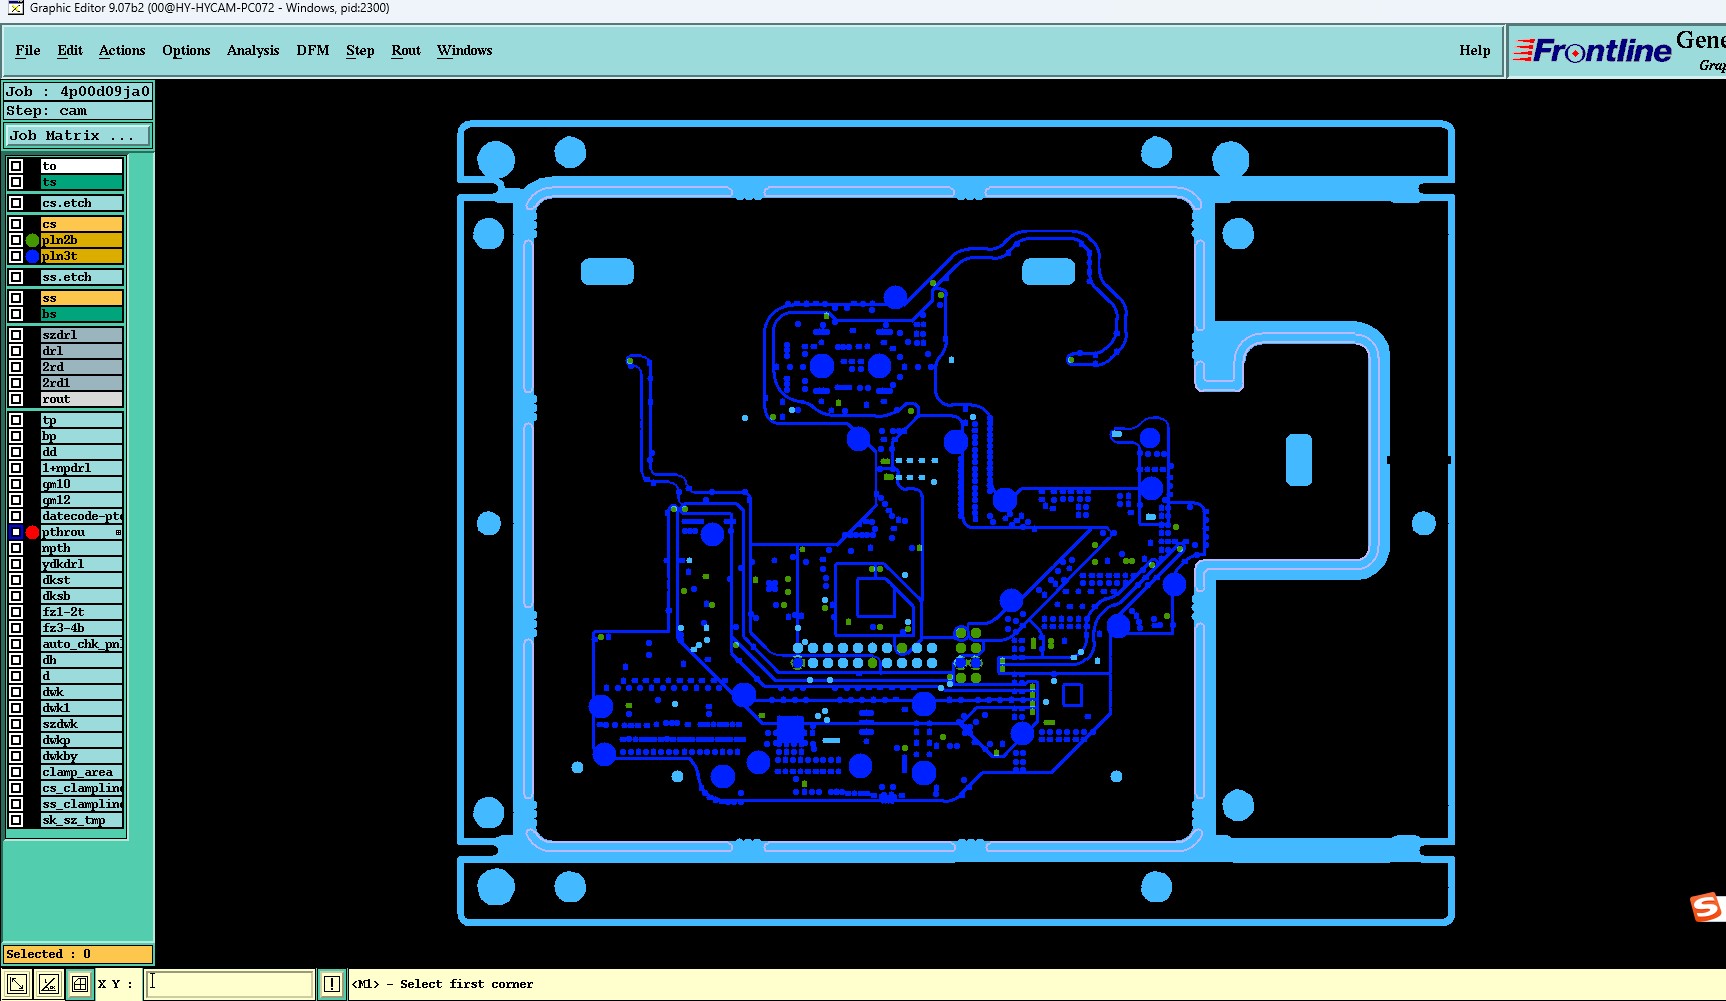Select the 'bs' layer name

tap(82, 314)
